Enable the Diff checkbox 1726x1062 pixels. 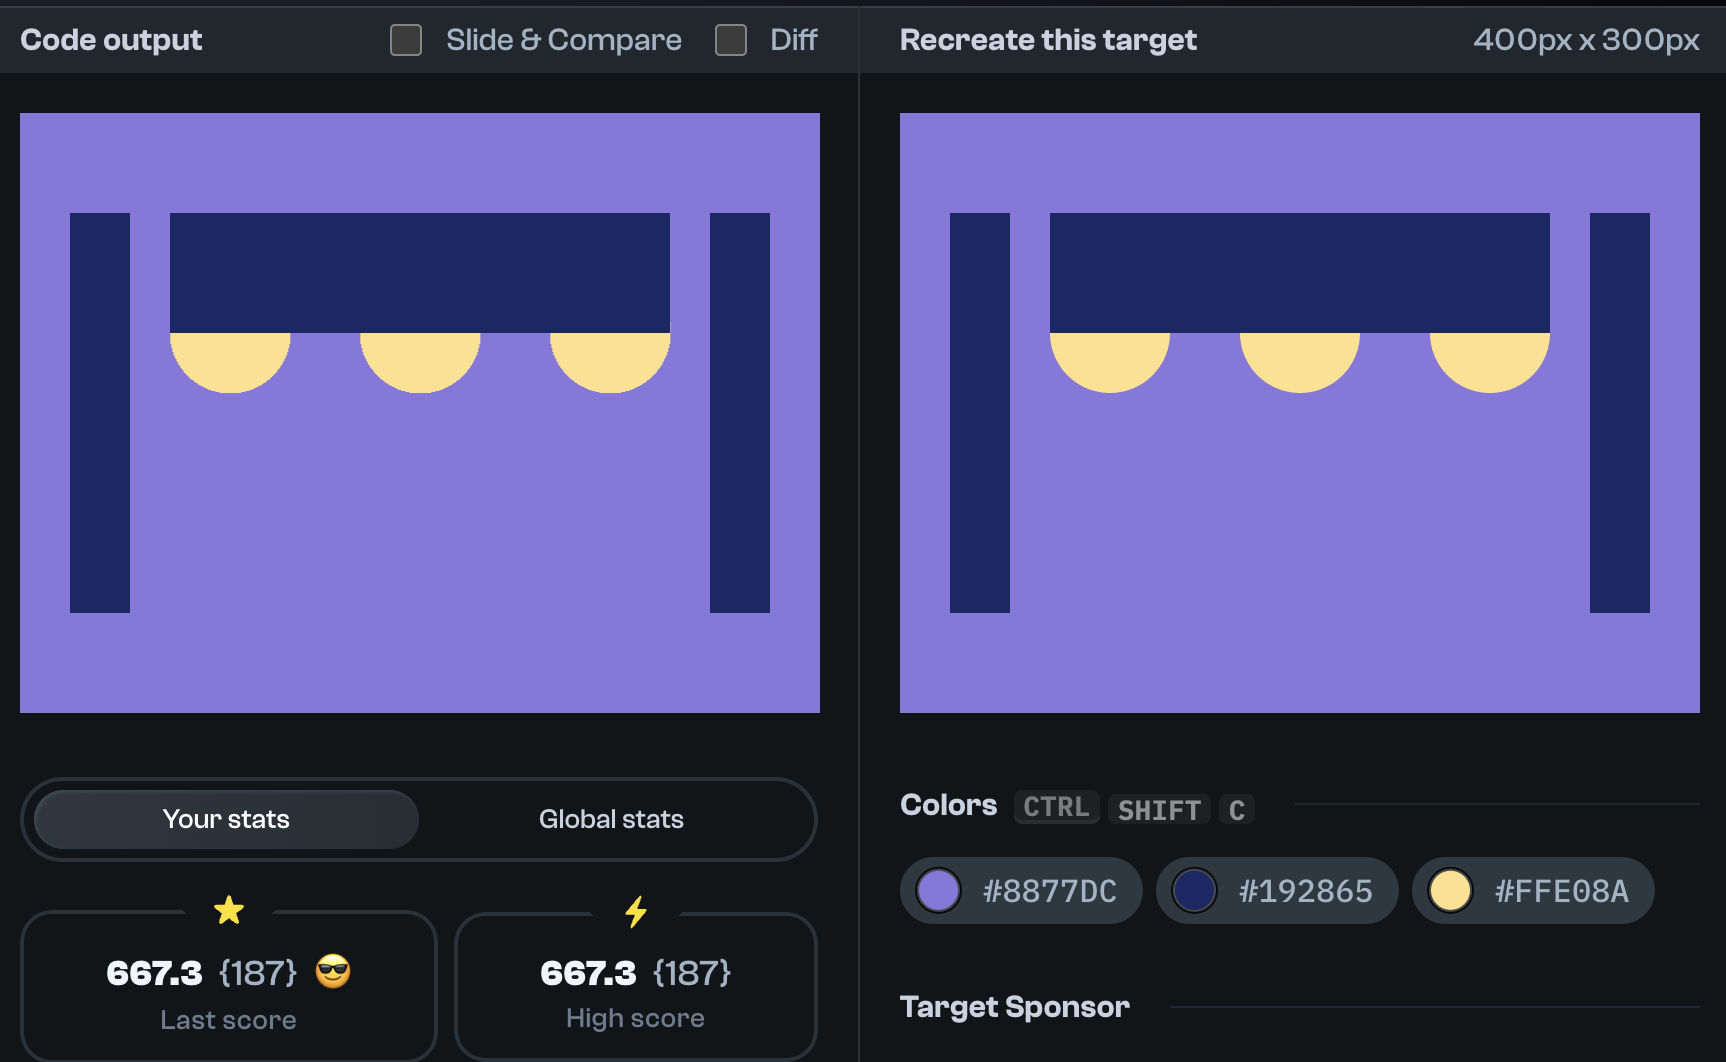(730, 40)
